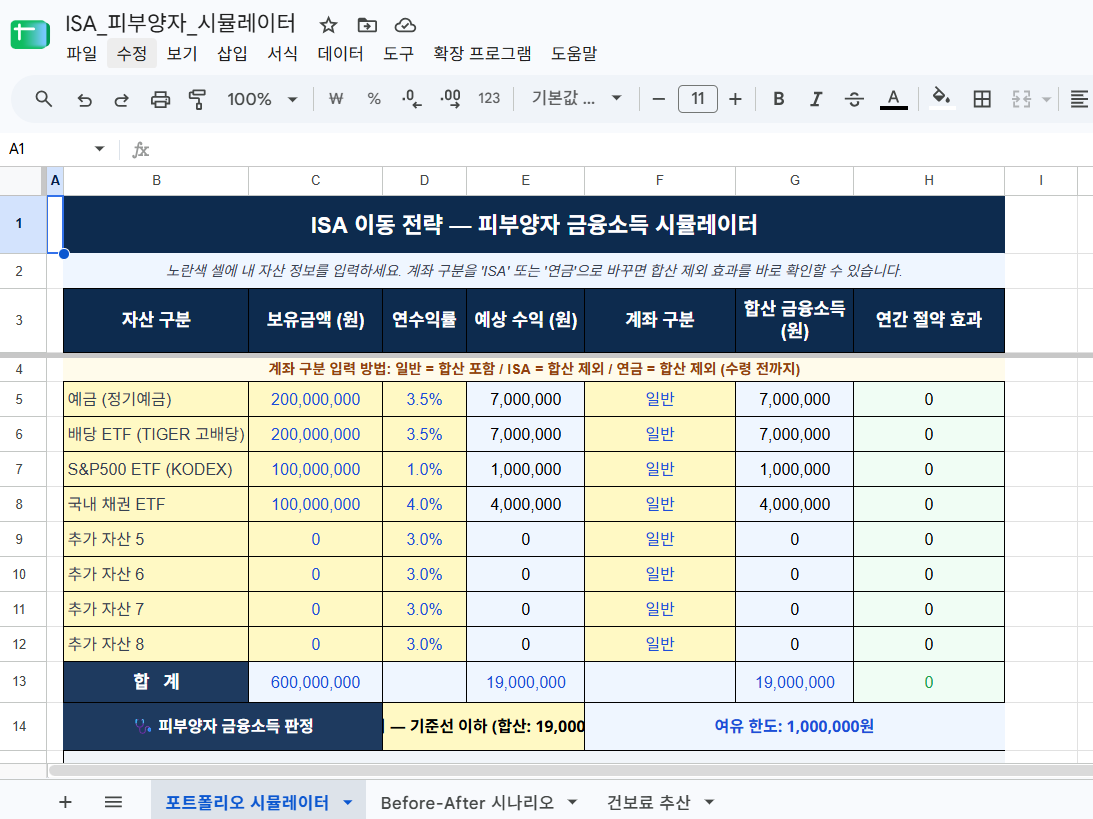Open 포트폴리오 시뮬레이터 tab options arrow
This screenshot has height=819, width=1093.
tap(348, 803)
